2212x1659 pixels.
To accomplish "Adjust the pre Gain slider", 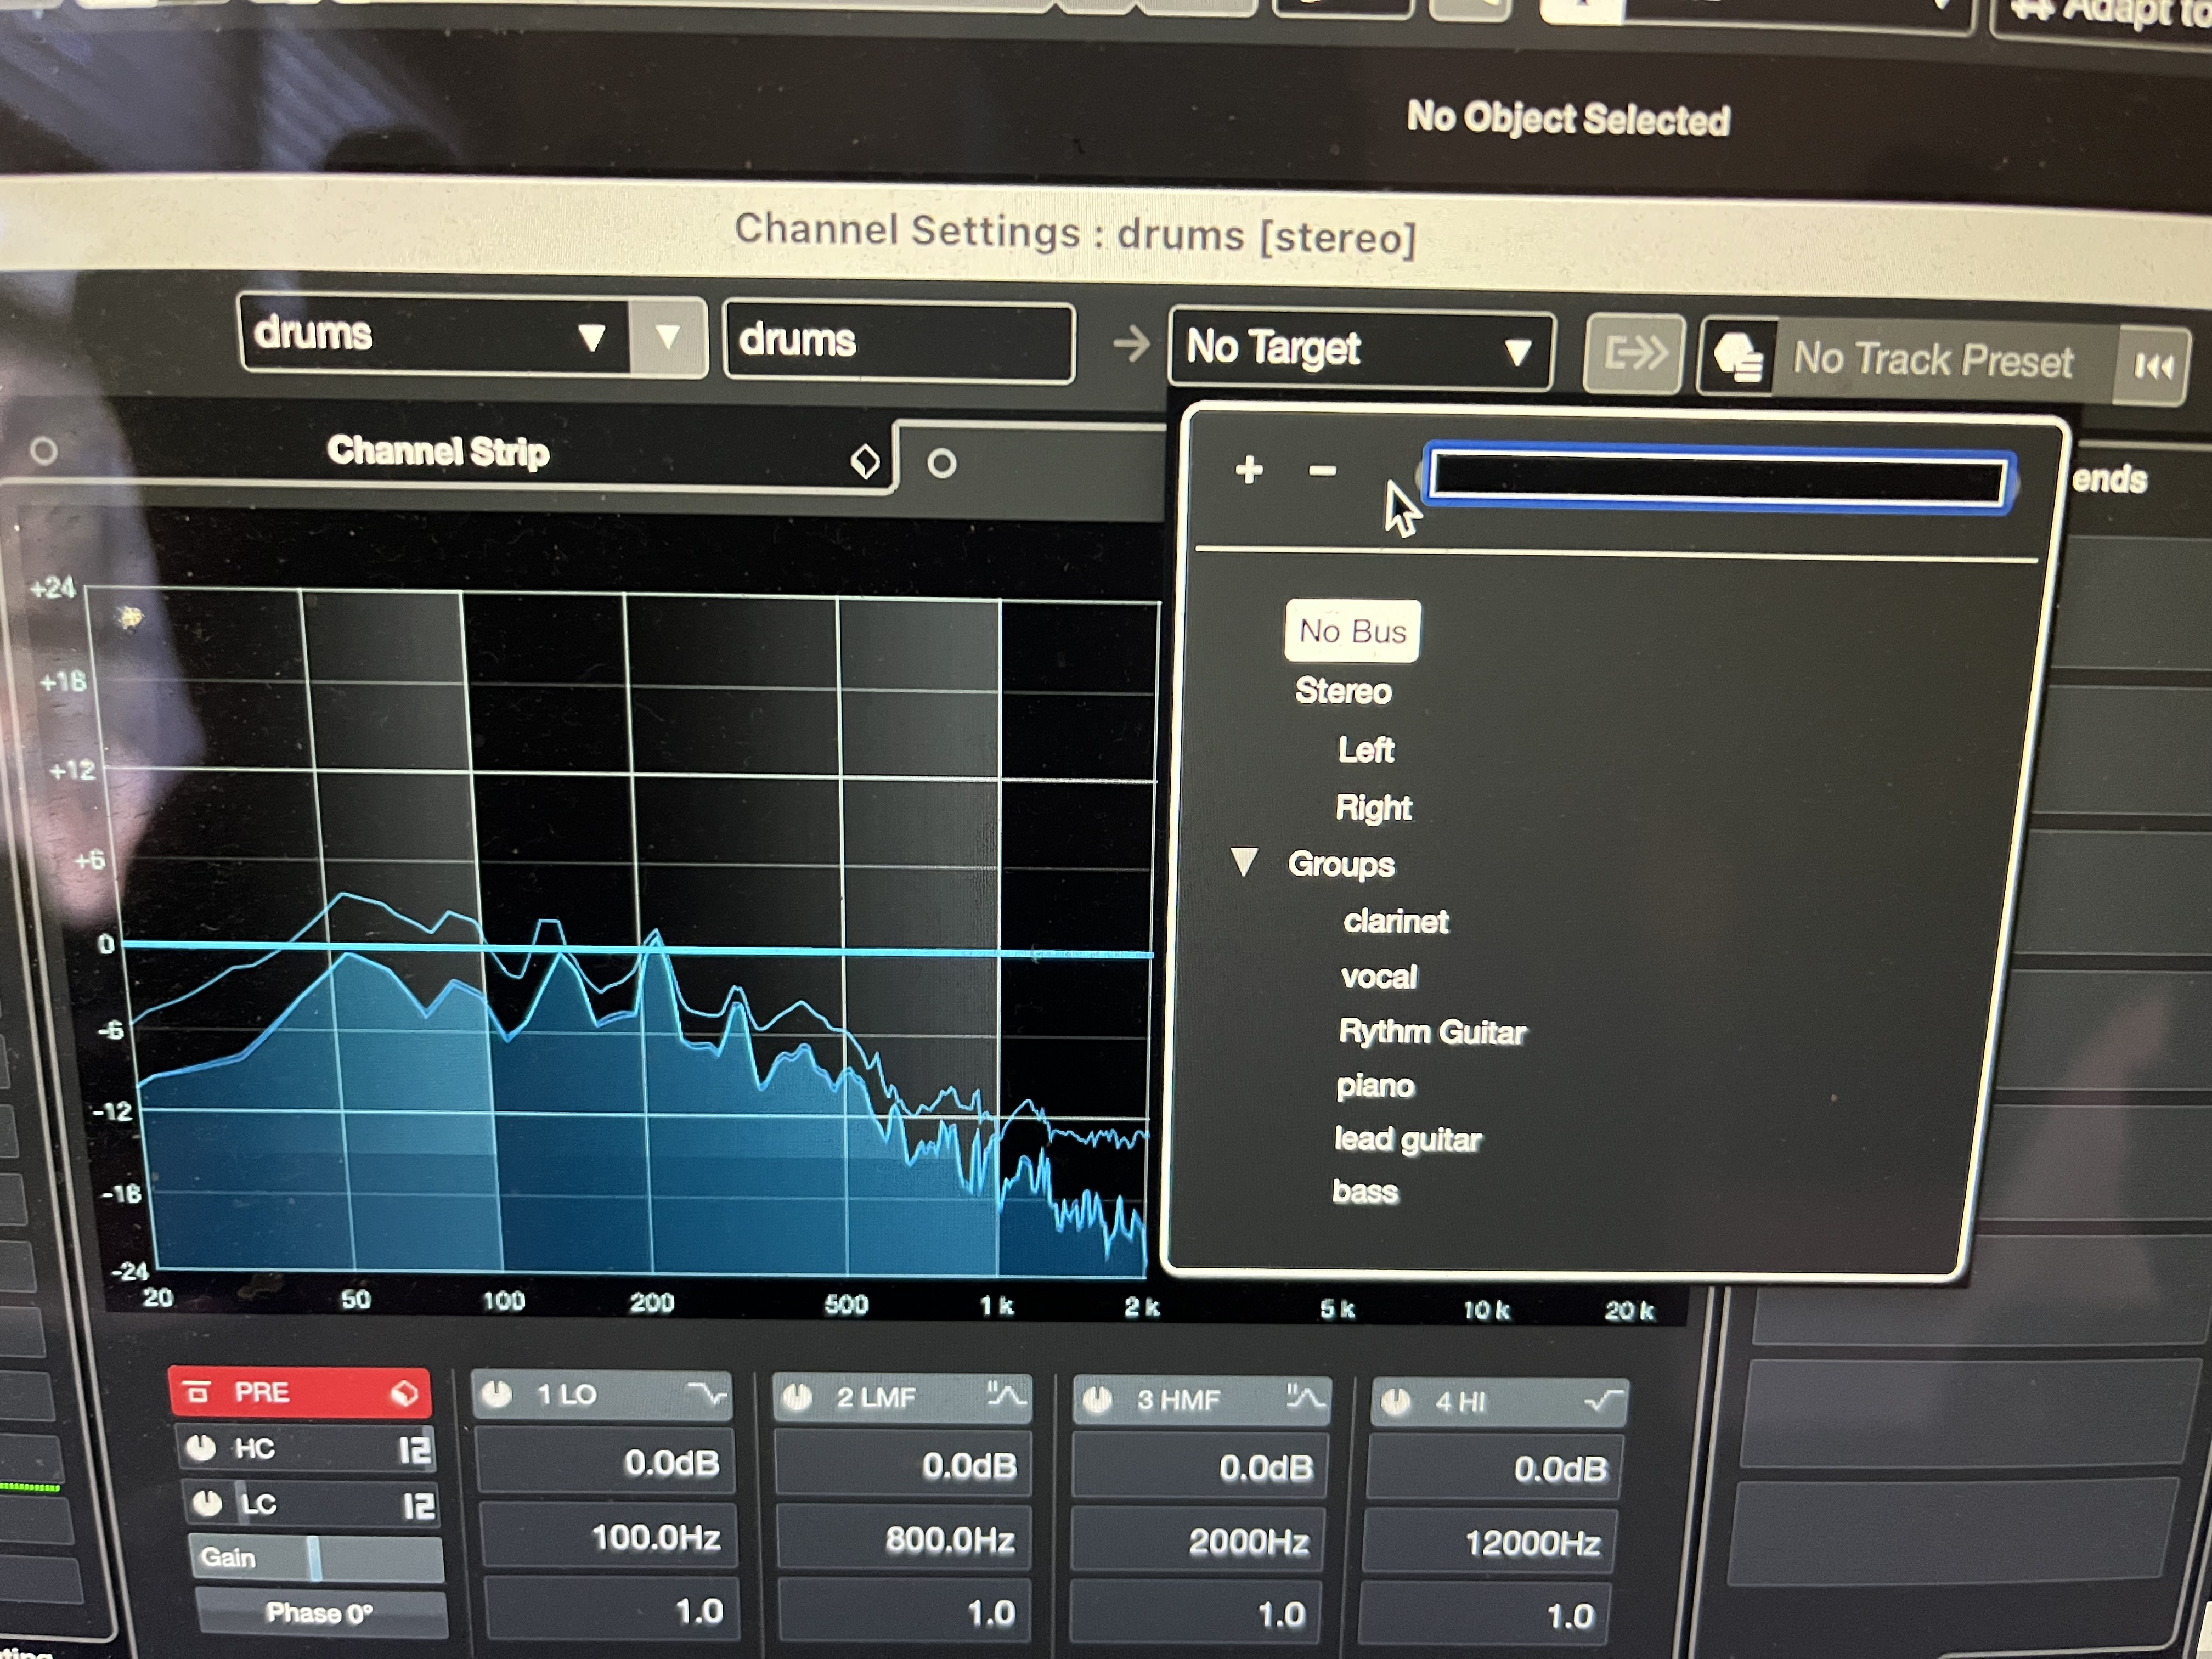I will (315, 1558).
